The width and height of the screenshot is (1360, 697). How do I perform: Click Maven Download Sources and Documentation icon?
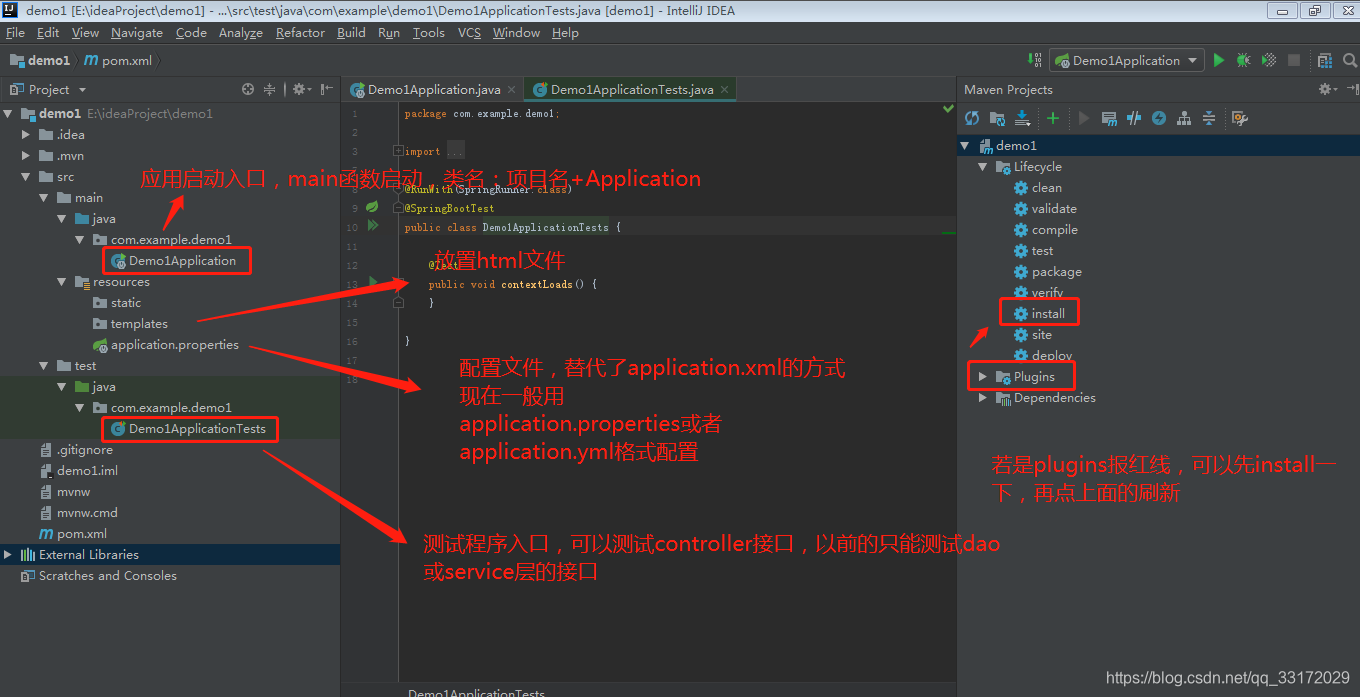click(1022, 118)
